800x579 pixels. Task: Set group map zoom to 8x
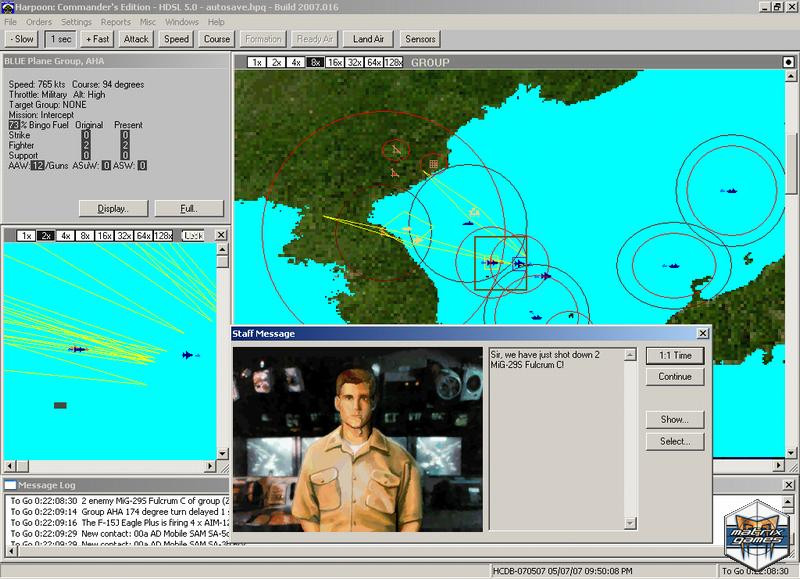click(x=315, y=62)
